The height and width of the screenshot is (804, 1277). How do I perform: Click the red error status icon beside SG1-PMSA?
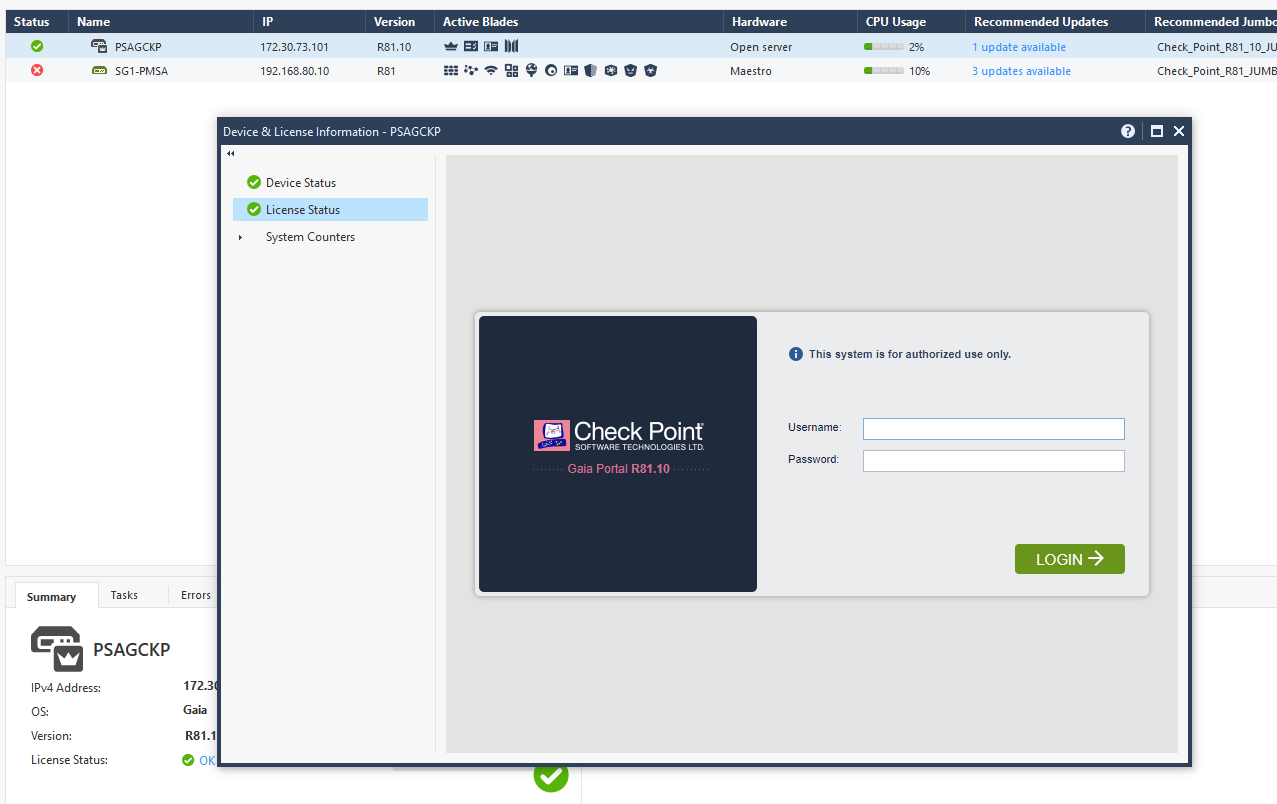[36, 70]
